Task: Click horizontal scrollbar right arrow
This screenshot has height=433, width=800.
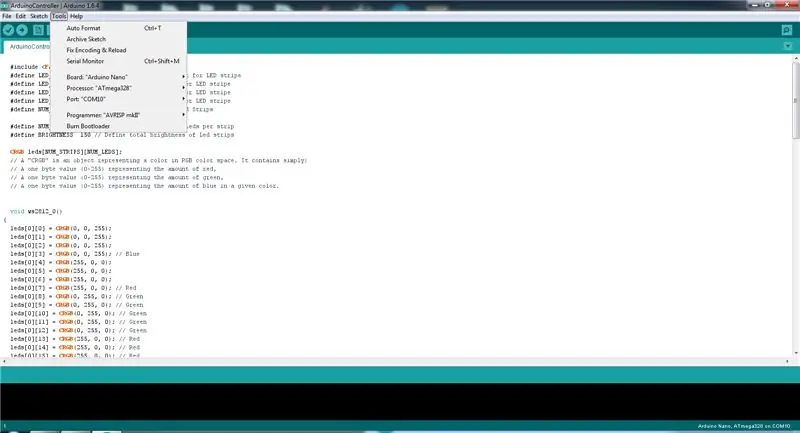Action: [787, 361]
